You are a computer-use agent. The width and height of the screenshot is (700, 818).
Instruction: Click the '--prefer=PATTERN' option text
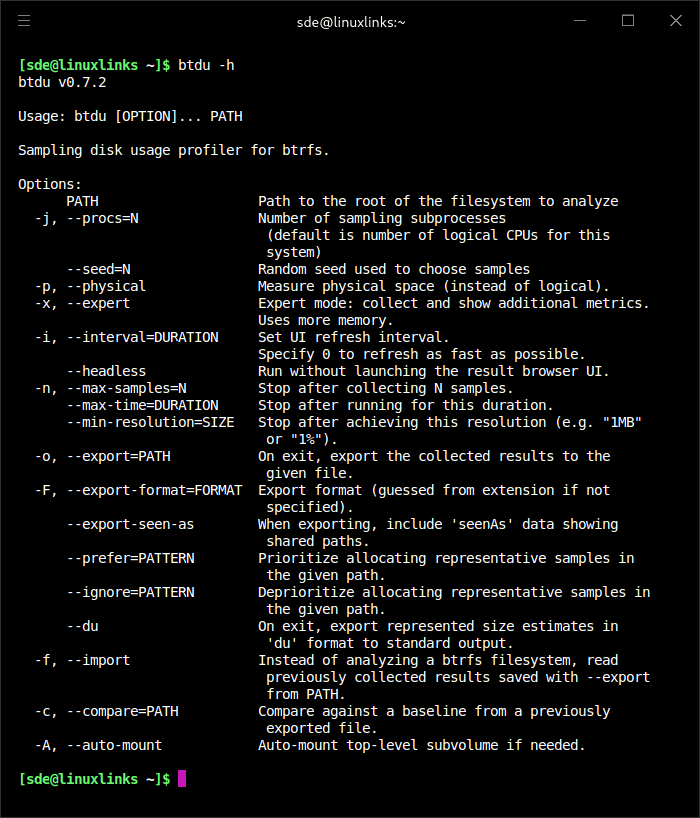[130, 558]
